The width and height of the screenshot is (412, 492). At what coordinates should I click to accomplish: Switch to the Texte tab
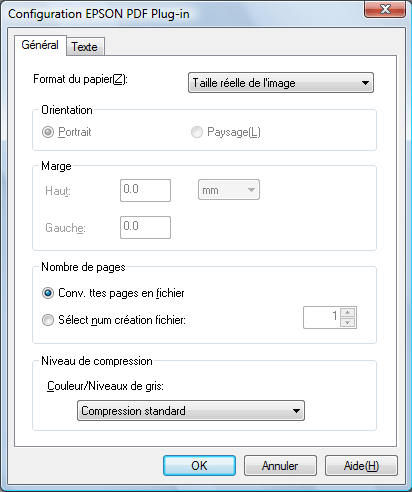(x=85, y=47)
